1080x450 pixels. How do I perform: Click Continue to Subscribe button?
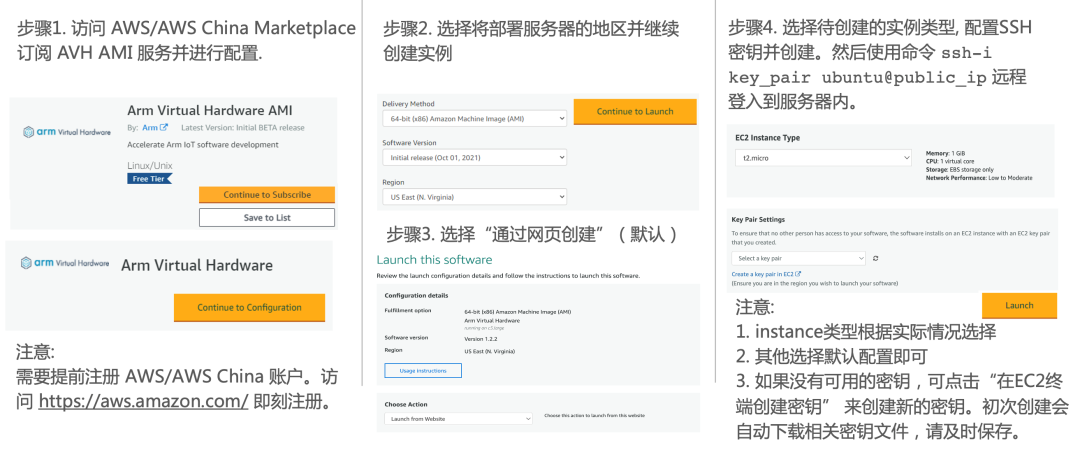(267, 195)
